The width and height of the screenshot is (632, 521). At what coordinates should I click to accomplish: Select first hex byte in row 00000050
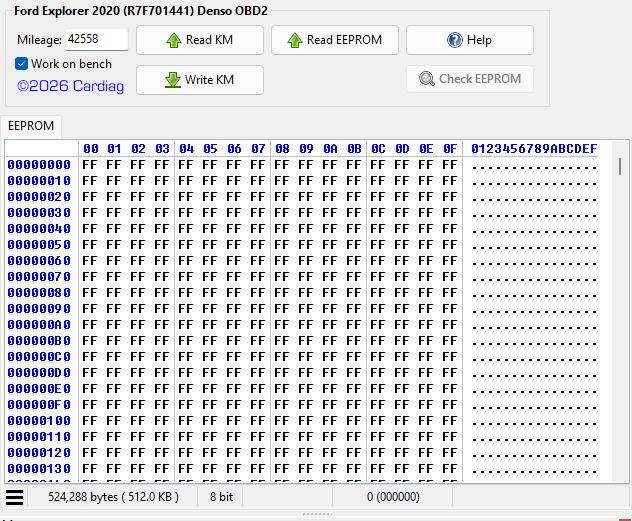point(90,245)
